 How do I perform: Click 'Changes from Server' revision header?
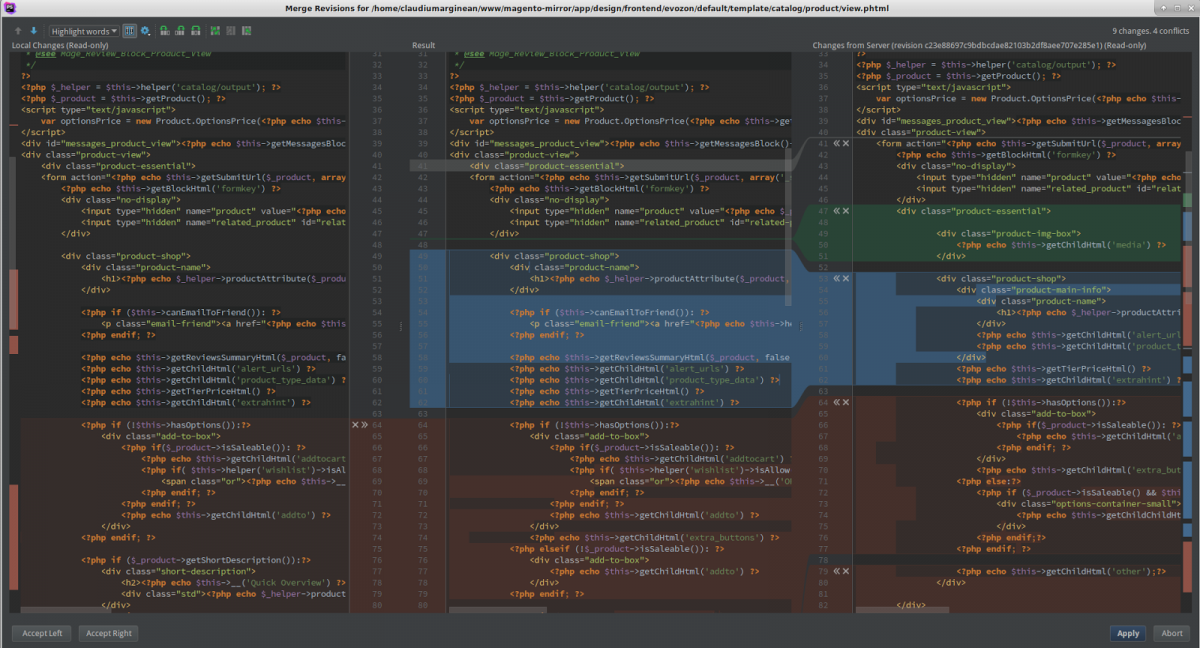[x=979, y=45]
